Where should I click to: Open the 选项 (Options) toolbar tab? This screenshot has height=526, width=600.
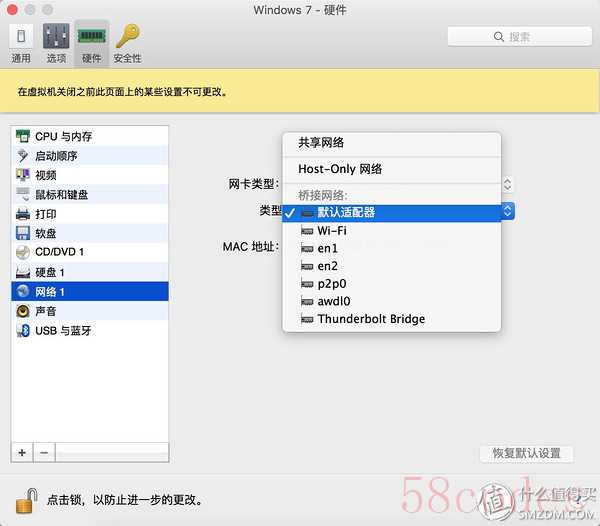57,43
